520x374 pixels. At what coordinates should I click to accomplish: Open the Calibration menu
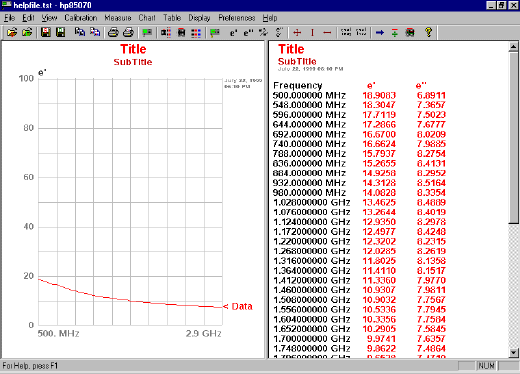(x=81, y=18)
